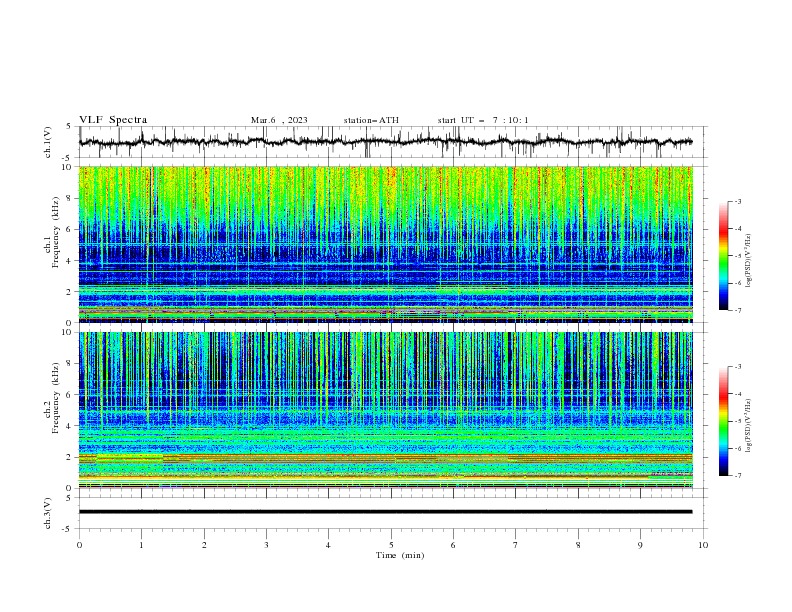Click the ch.2 "Frequency (kHz)" axis label

56,398
